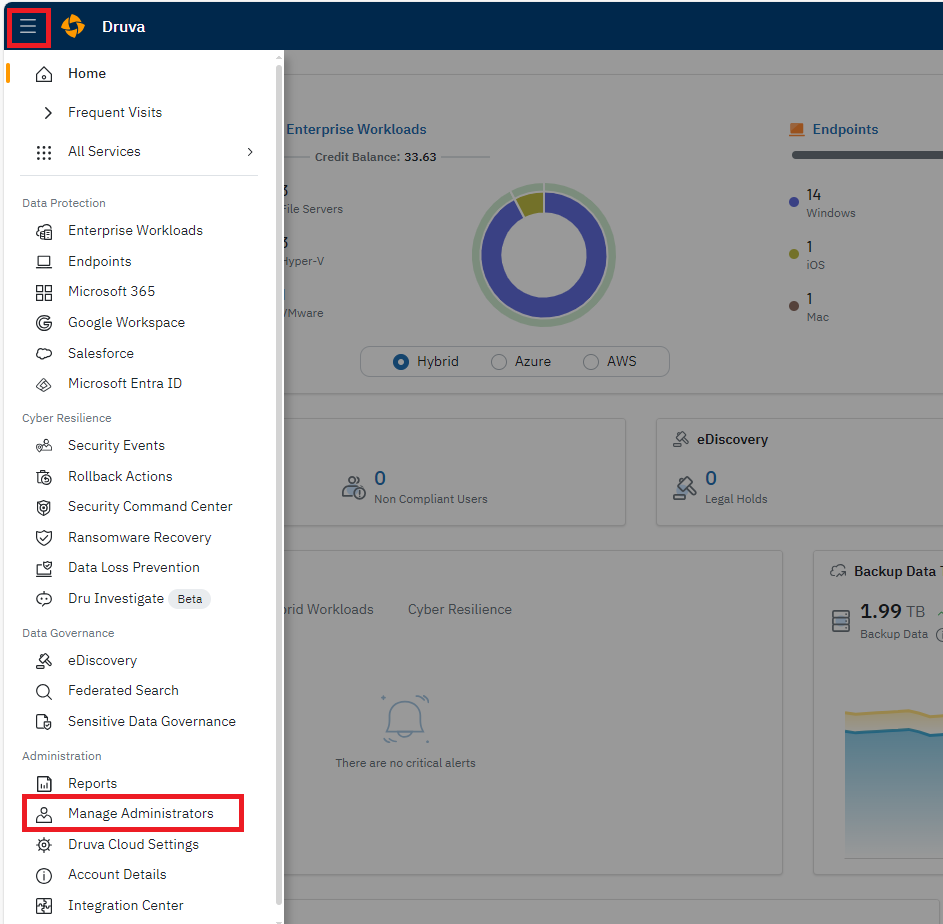The width and height of the screenshot is (943, 924).
Task: Click the 1.99 TB Backup Data value
Action: pyautogui.click(x=892, y=611)
